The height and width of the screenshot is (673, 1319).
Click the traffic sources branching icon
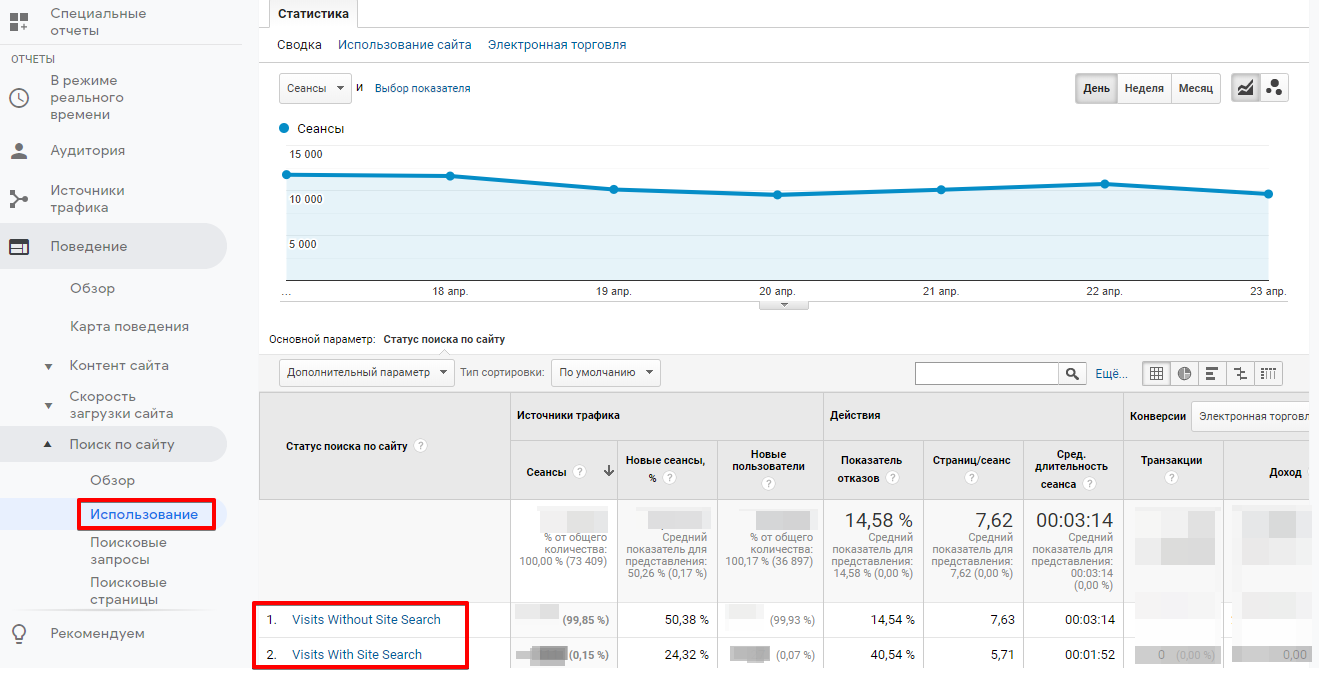click(19, 199)
